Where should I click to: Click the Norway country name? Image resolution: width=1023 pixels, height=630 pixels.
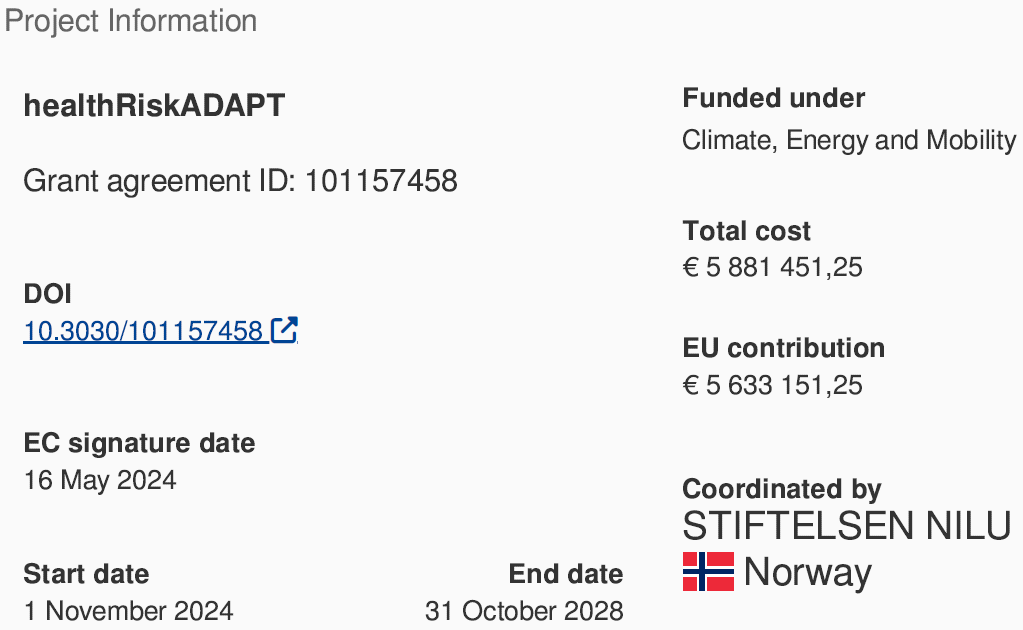click(x=807, y=573)
